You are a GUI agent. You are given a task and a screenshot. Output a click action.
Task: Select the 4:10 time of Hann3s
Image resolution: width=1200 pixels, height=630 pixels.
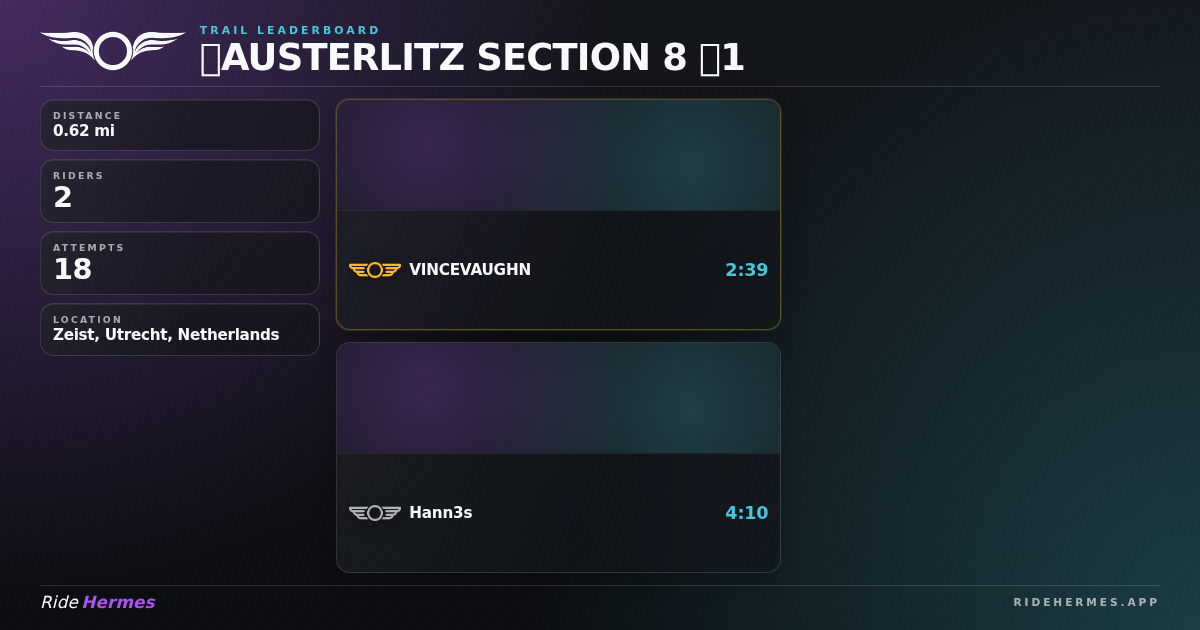pos(746,513)
